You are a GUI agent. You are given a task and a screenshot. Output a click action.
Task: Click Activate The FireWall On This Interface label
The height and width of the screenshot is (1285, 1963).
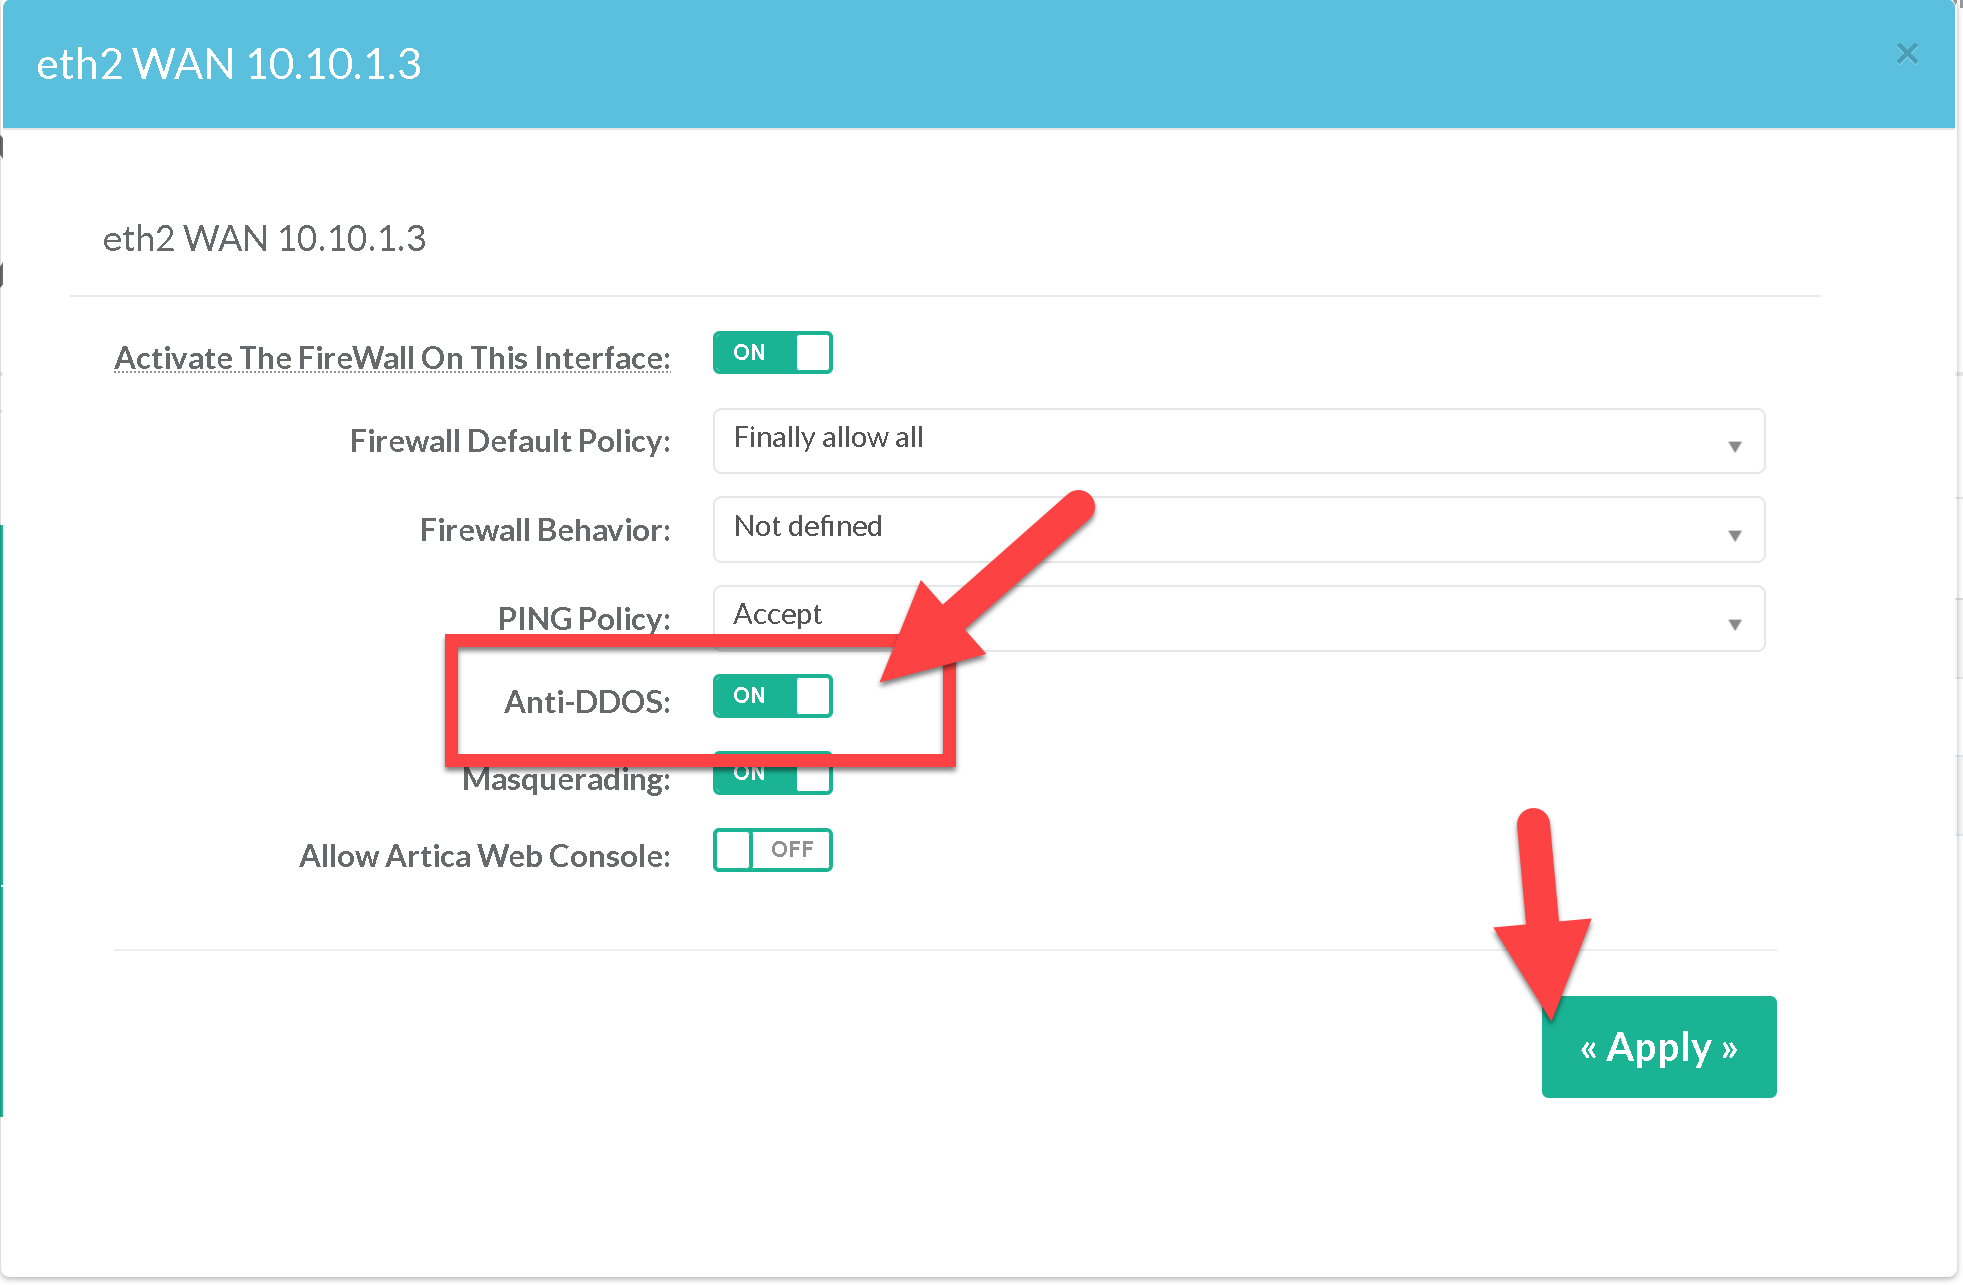[392, 358]
